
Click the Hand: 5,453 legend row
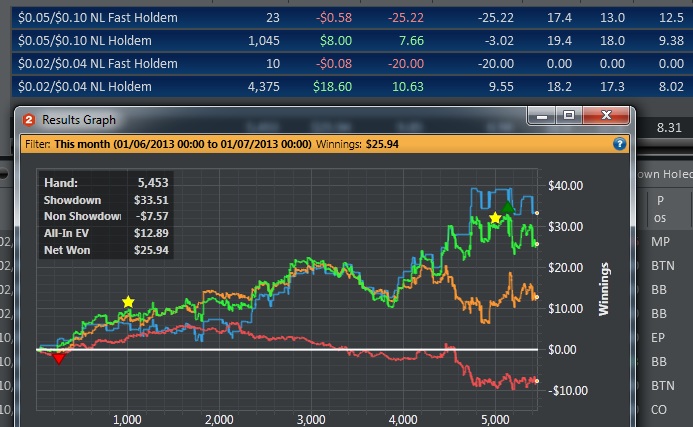[x=106, y=183]
